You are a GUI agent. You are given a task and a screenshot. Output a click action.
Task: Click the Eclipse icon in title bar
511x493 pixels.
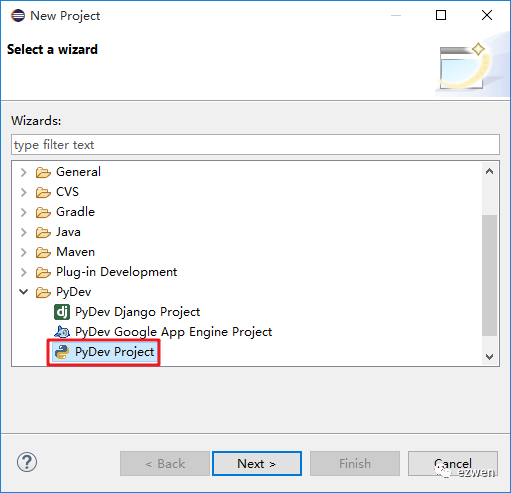tap(18, 16)
